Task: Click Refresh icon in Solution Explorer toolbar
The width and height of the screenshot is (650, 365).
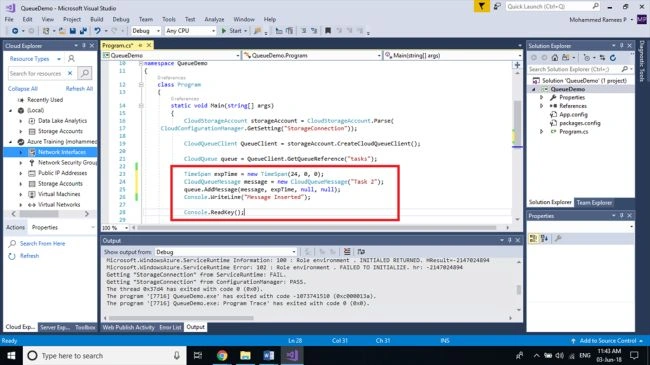Action: coord(613,58)
